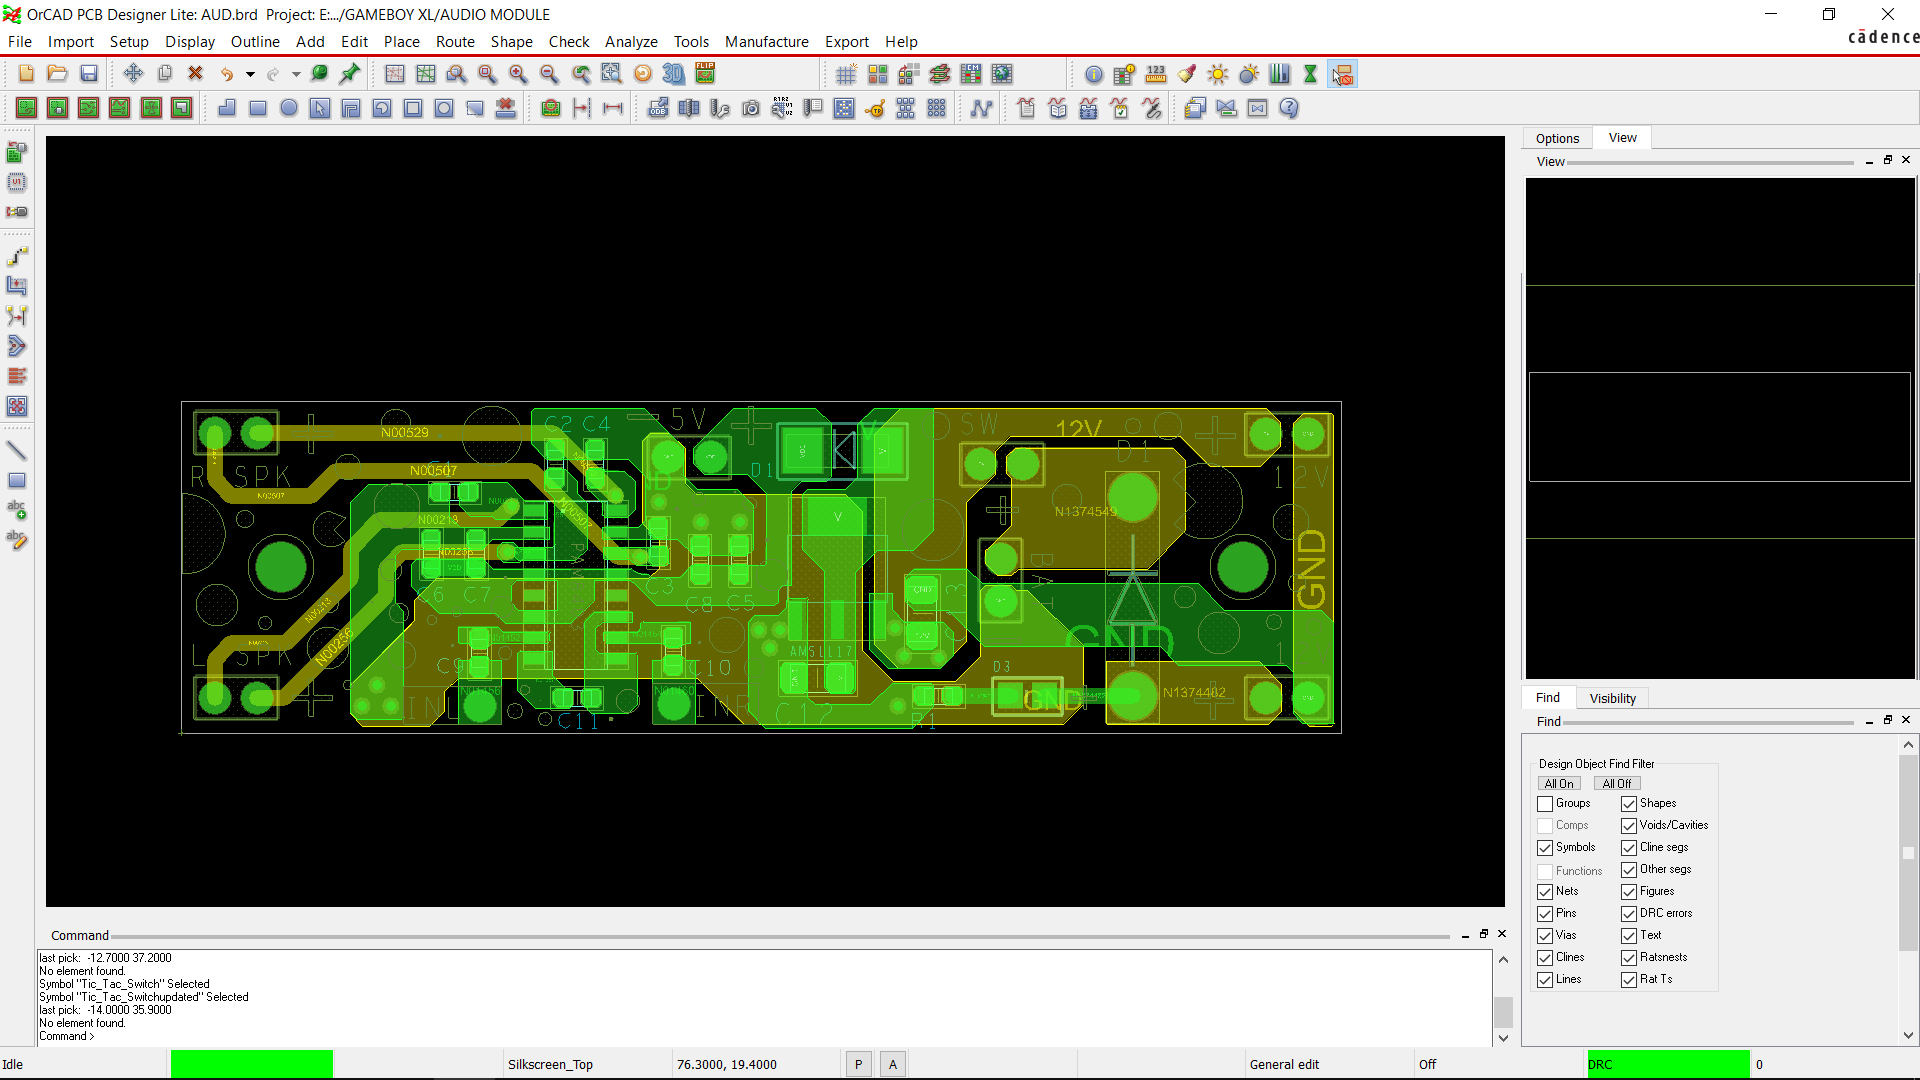Click Silkscreen_Top in status bar
Viewport: 1920px width, 1080px height.
[x=550, y=1065]
